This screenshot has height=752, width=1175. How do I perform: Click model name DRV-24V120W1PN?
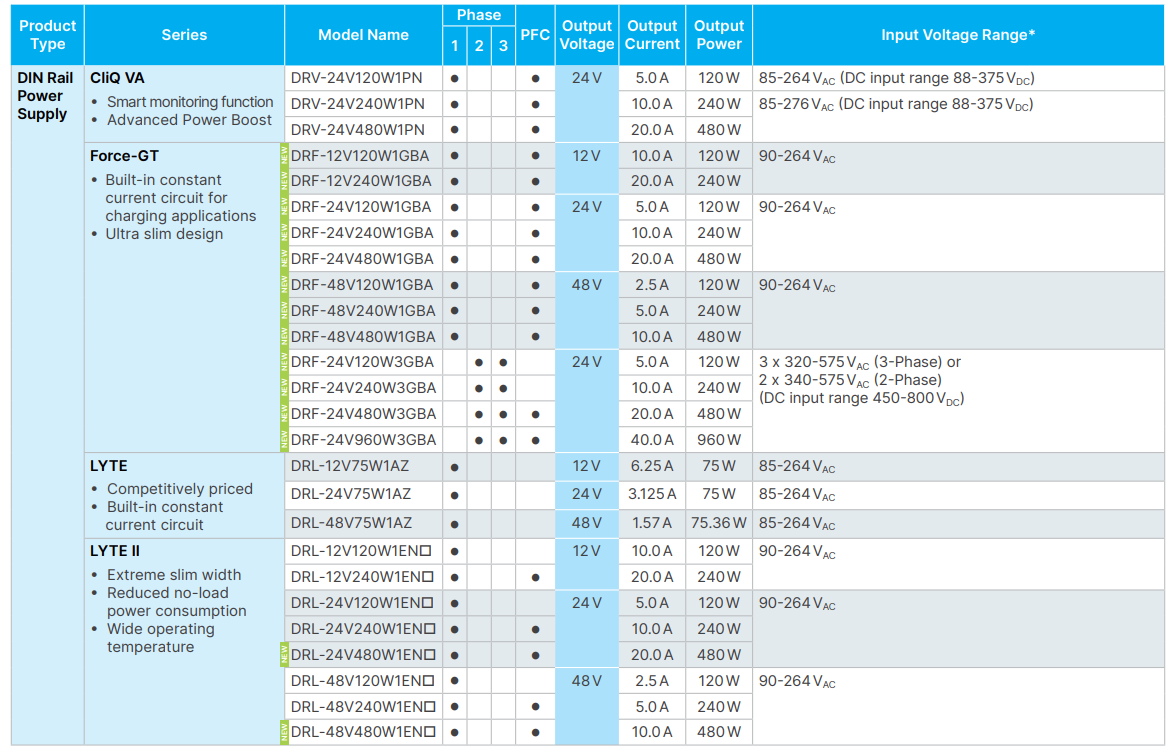[357, 78]
